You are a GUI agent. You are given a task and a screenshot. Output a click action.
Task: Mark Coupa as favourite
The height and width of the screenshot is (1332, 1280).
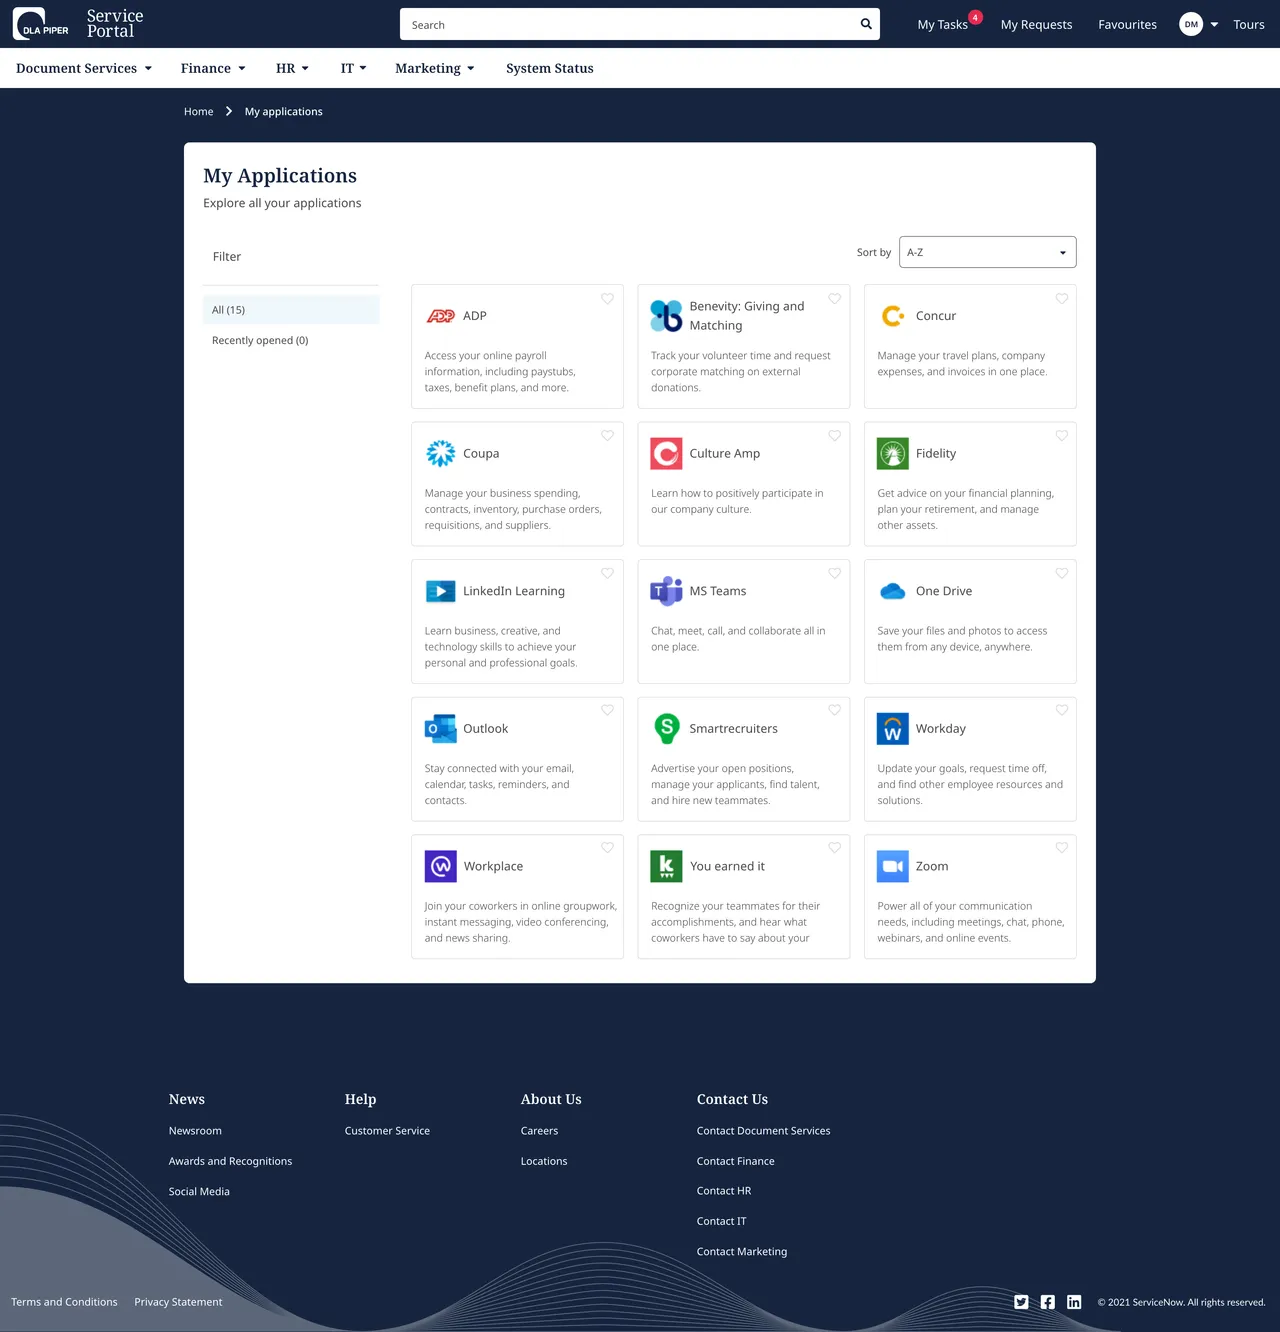(x=607, y=436)
